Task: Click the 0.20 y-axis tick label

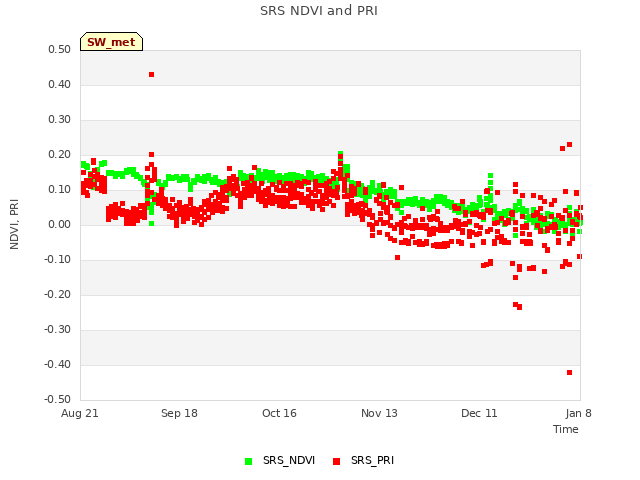Action: coord(59,155)
